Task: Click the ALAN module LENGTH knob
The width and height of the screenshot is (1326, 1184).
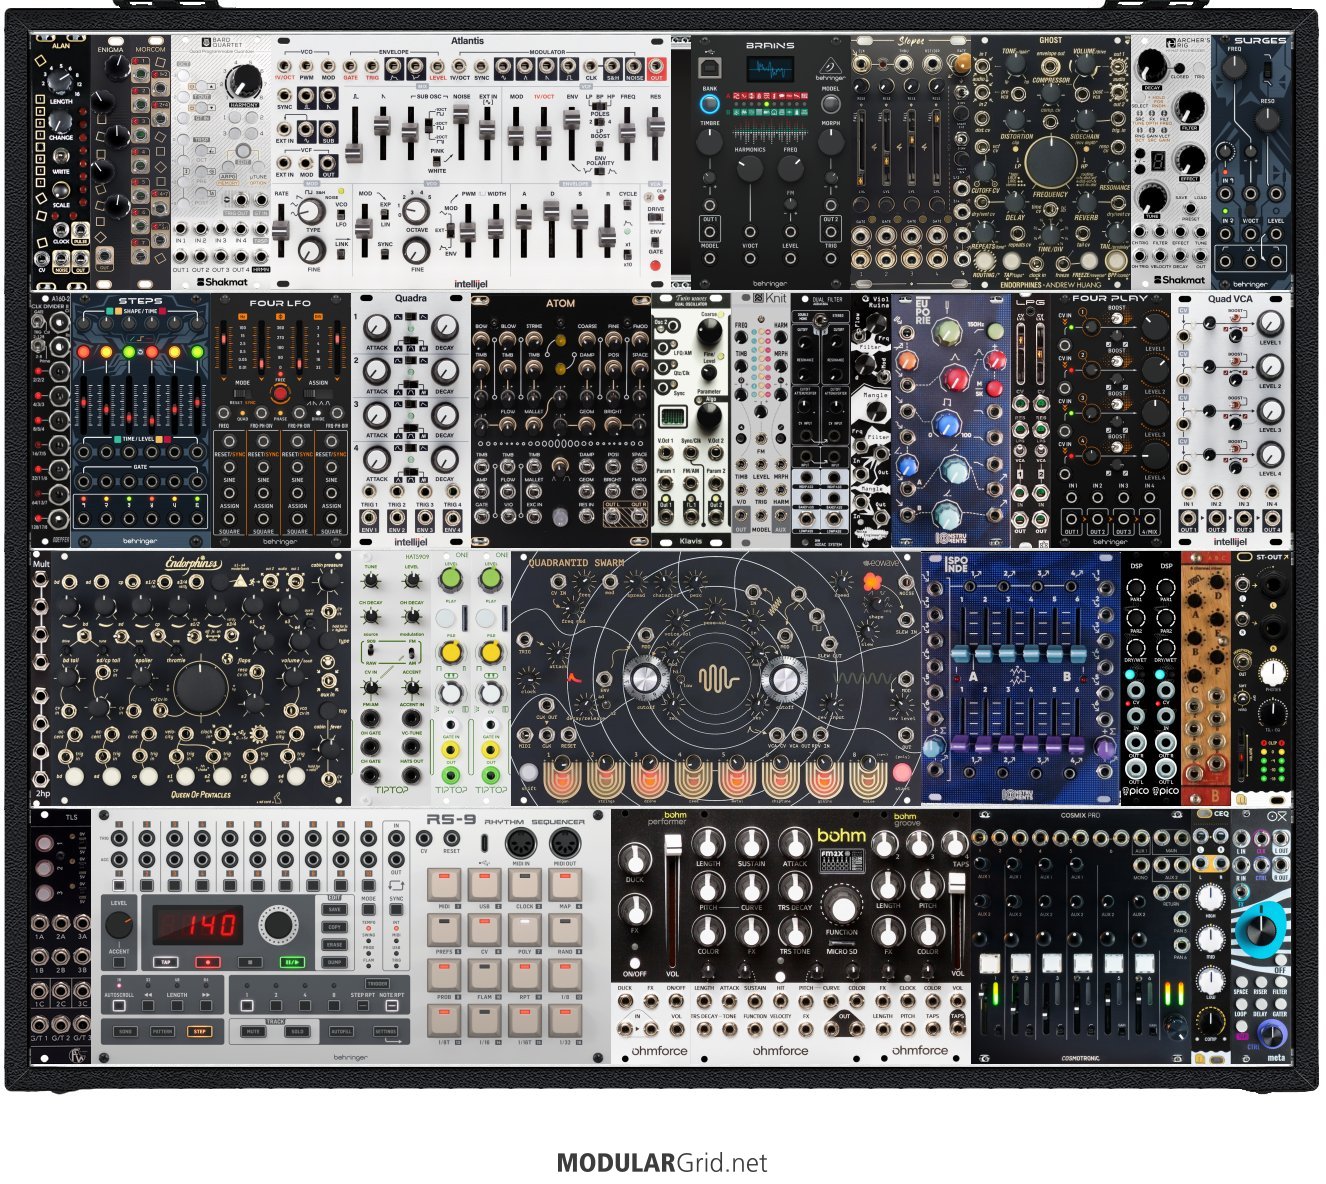Action: point(60,79)
